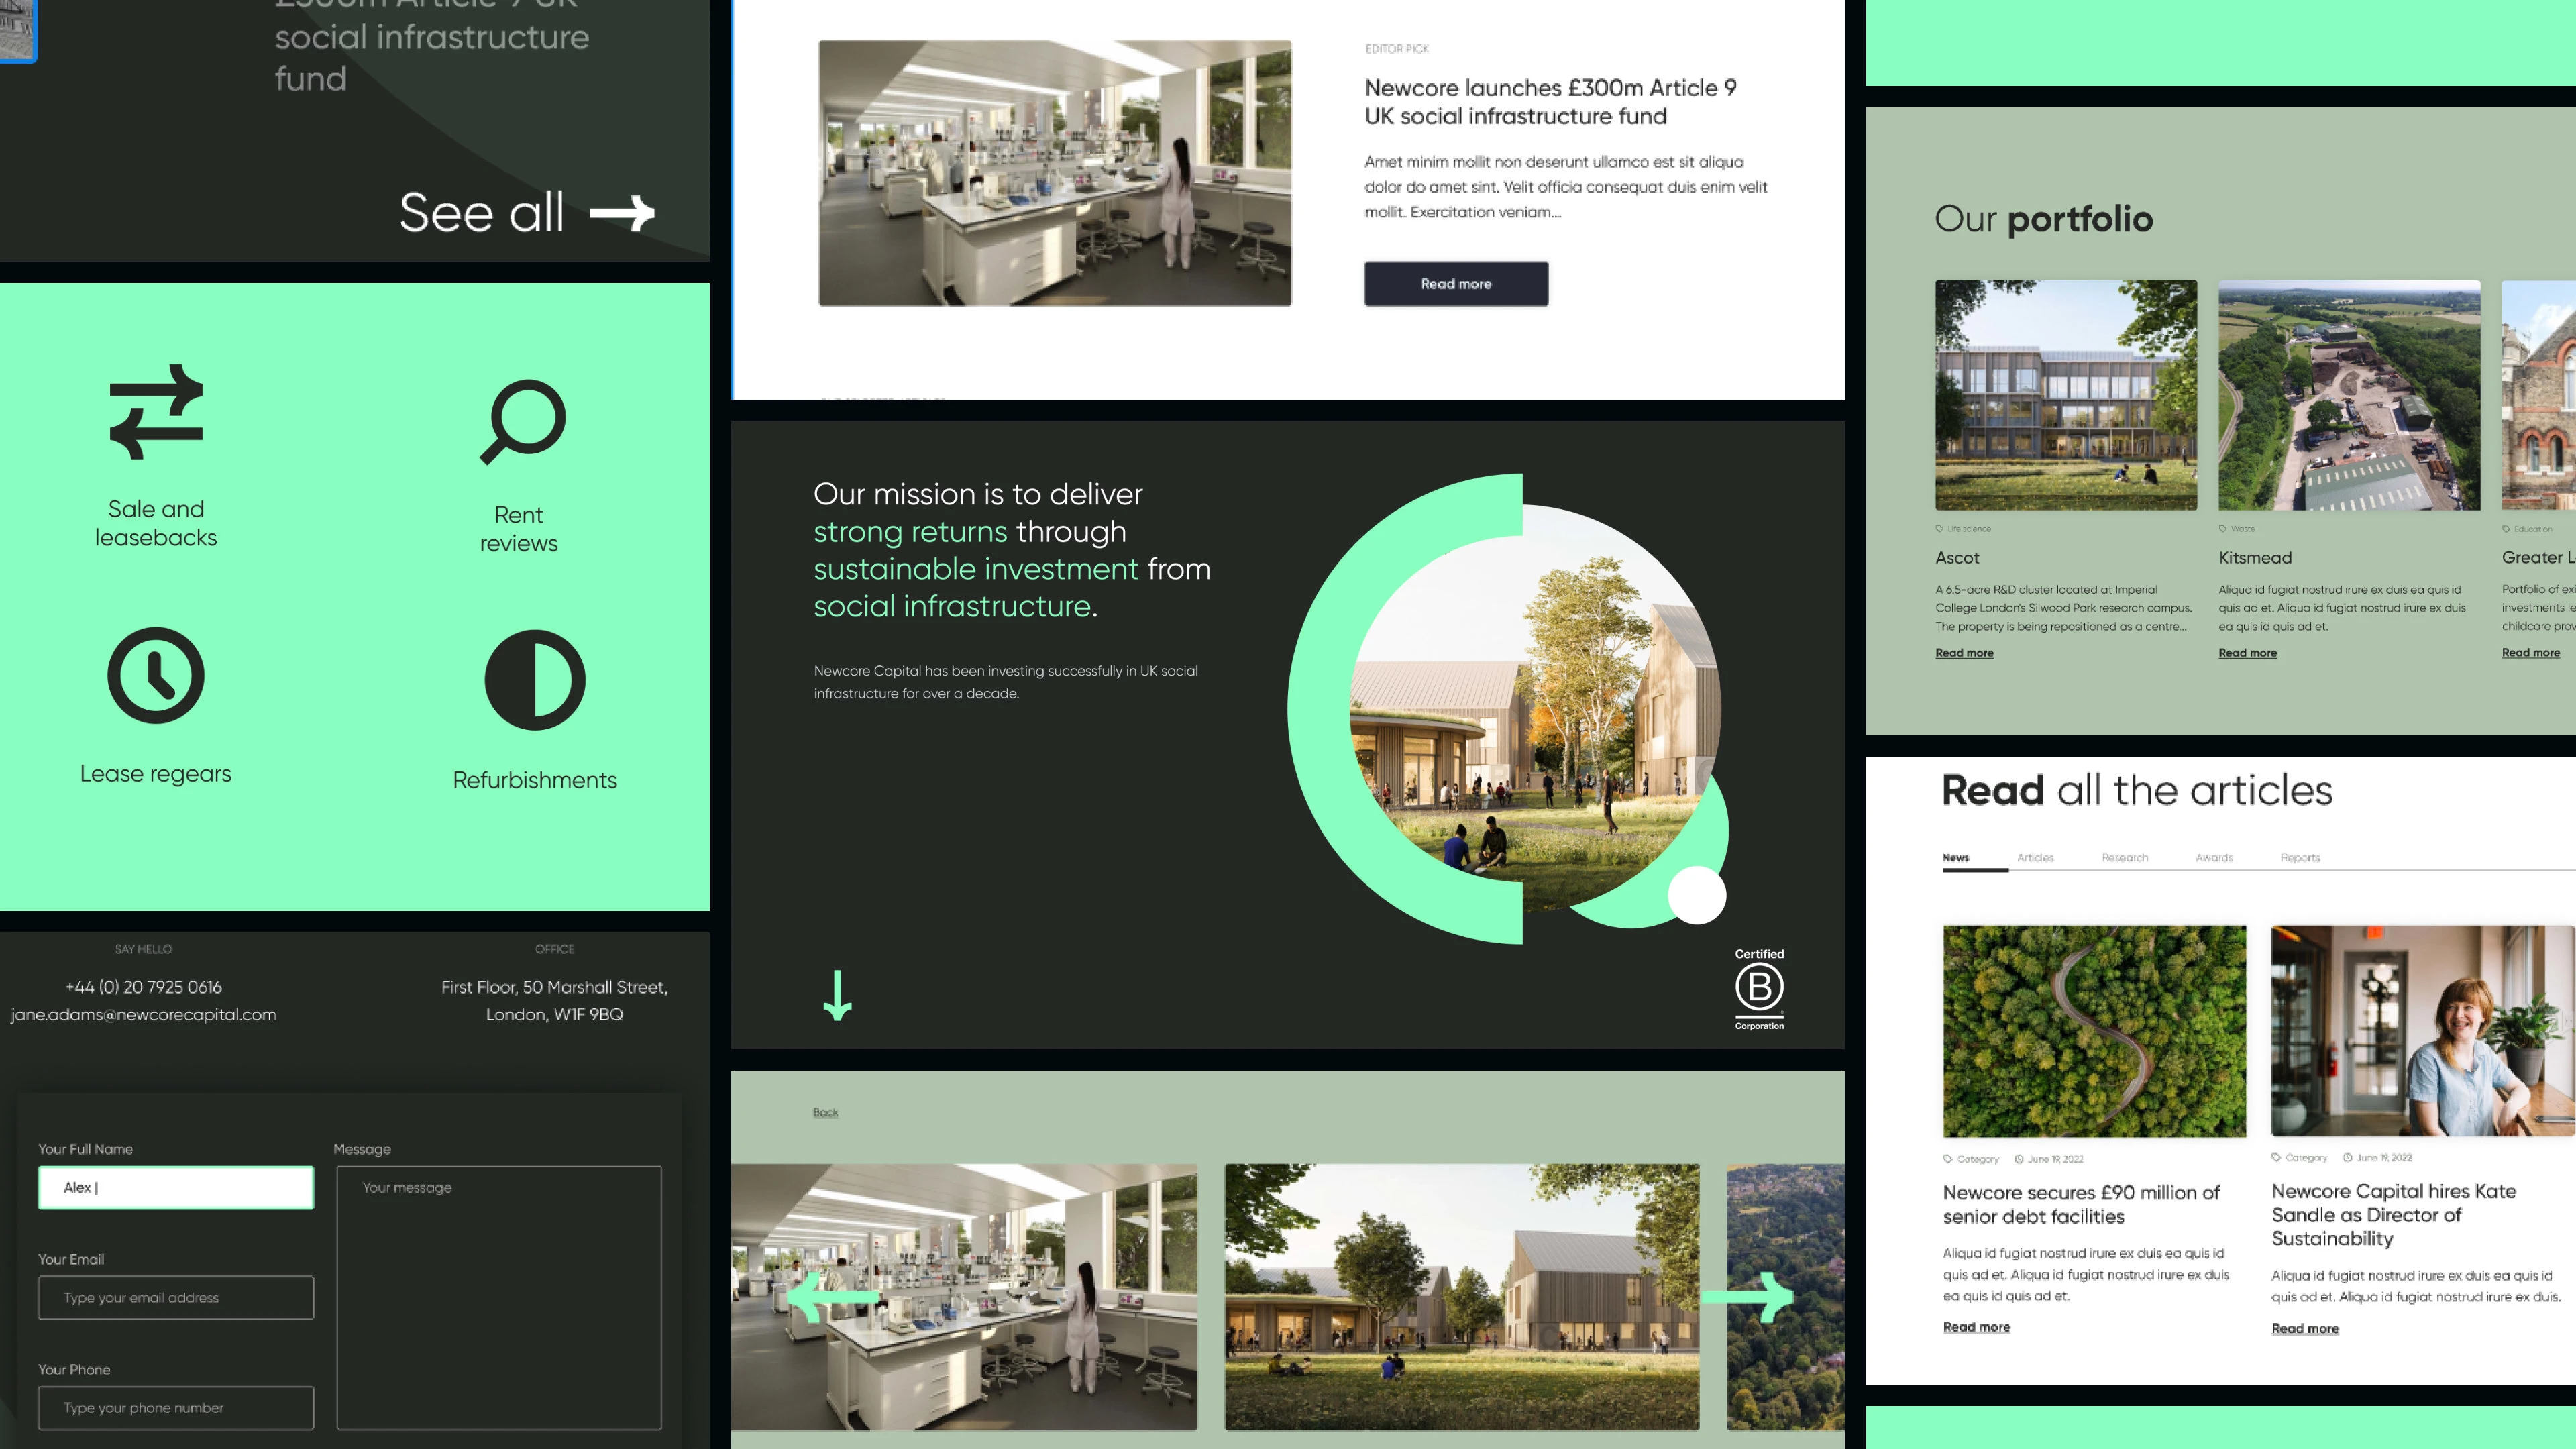The image size is (2576, 1449).
Task: Click the Read more button on news article
Action: click(1454, 283)
